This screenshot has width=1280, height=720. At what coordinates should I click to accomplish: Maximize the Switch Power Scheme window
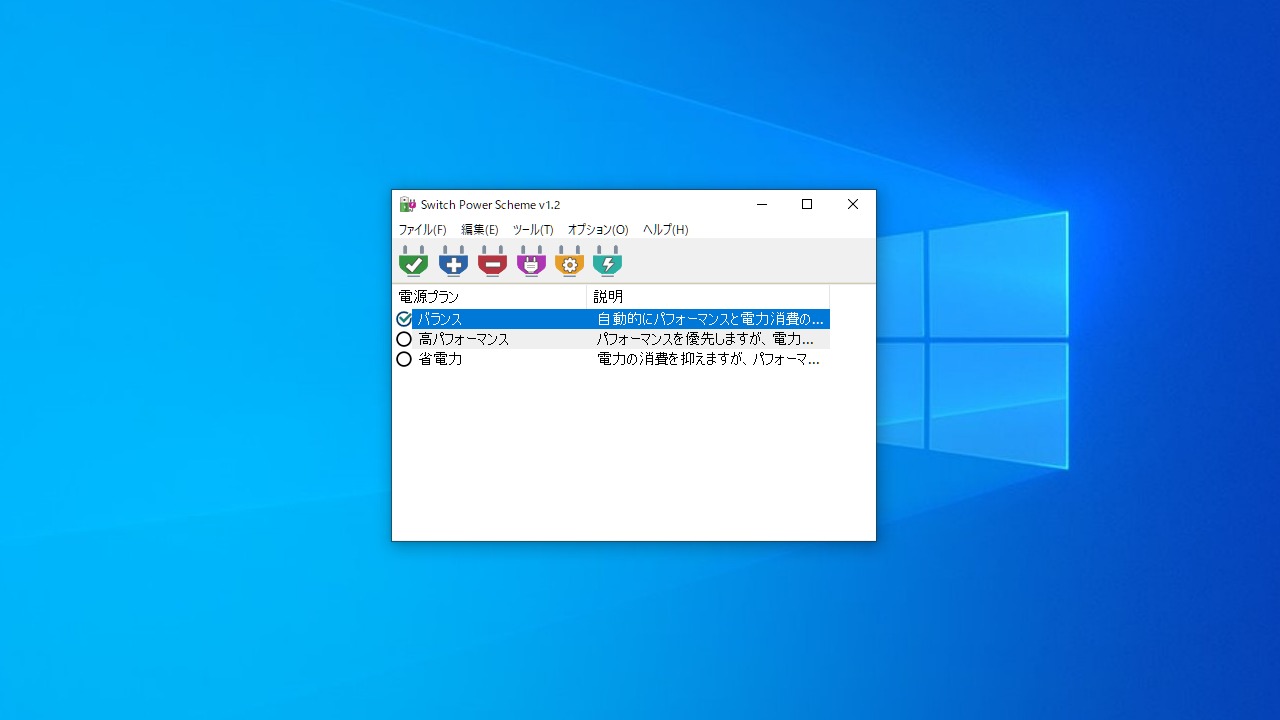coord(807,204)
